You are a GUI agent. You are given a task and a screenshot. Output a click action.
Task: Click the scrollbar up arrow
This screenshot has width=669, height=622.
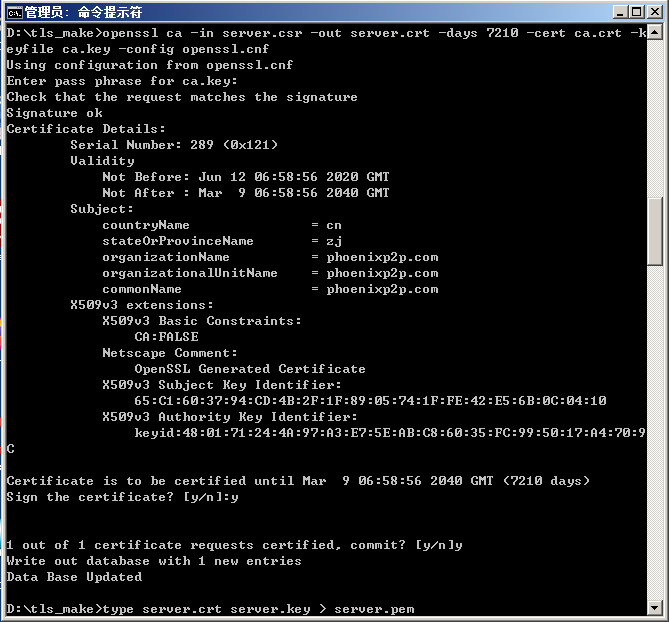(654, 32)
